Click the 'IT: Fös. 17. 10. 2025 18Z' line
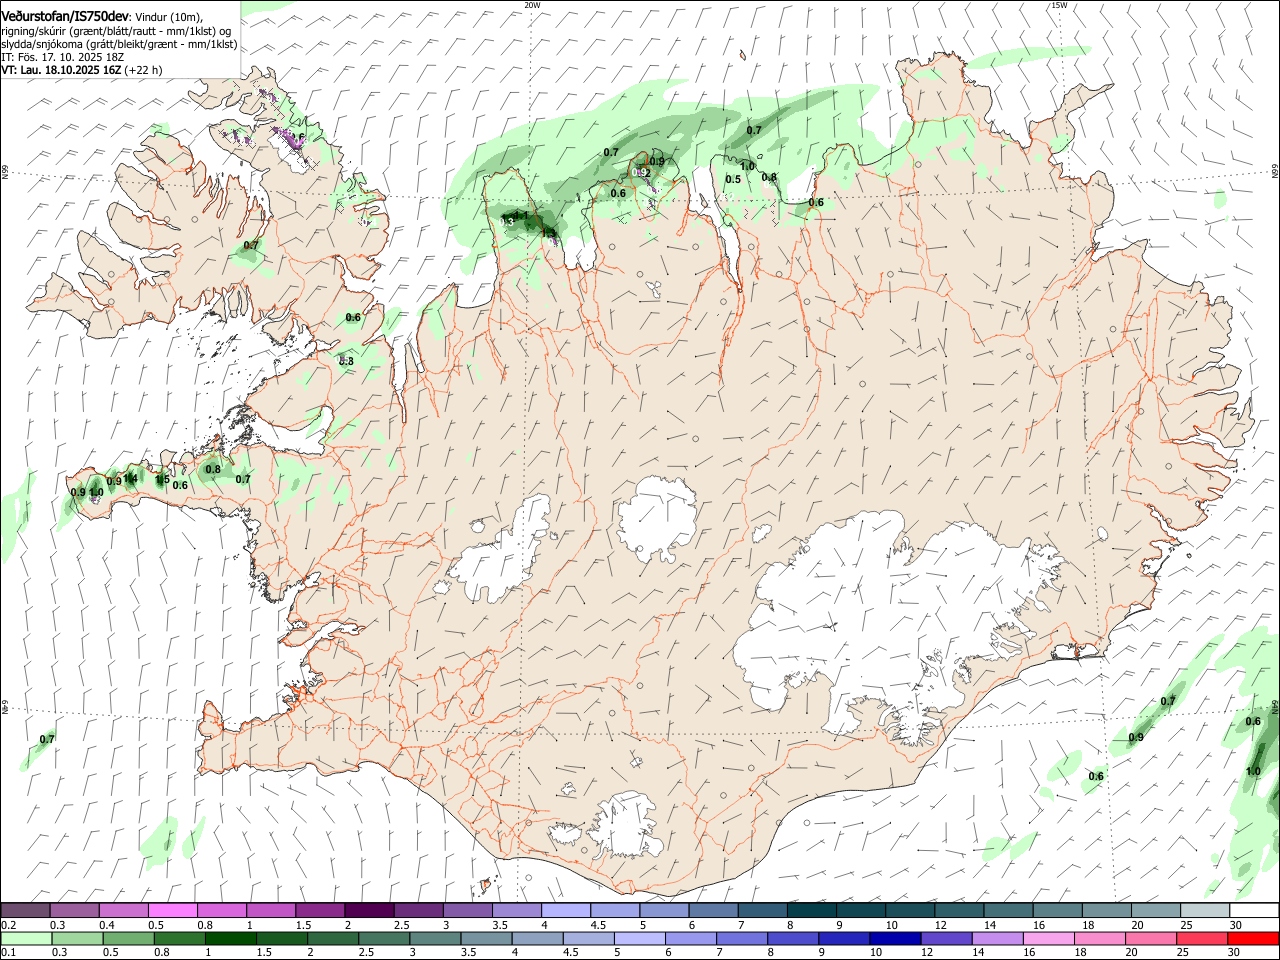Viewport: 1280px width, 960px height. pos(61,57)
